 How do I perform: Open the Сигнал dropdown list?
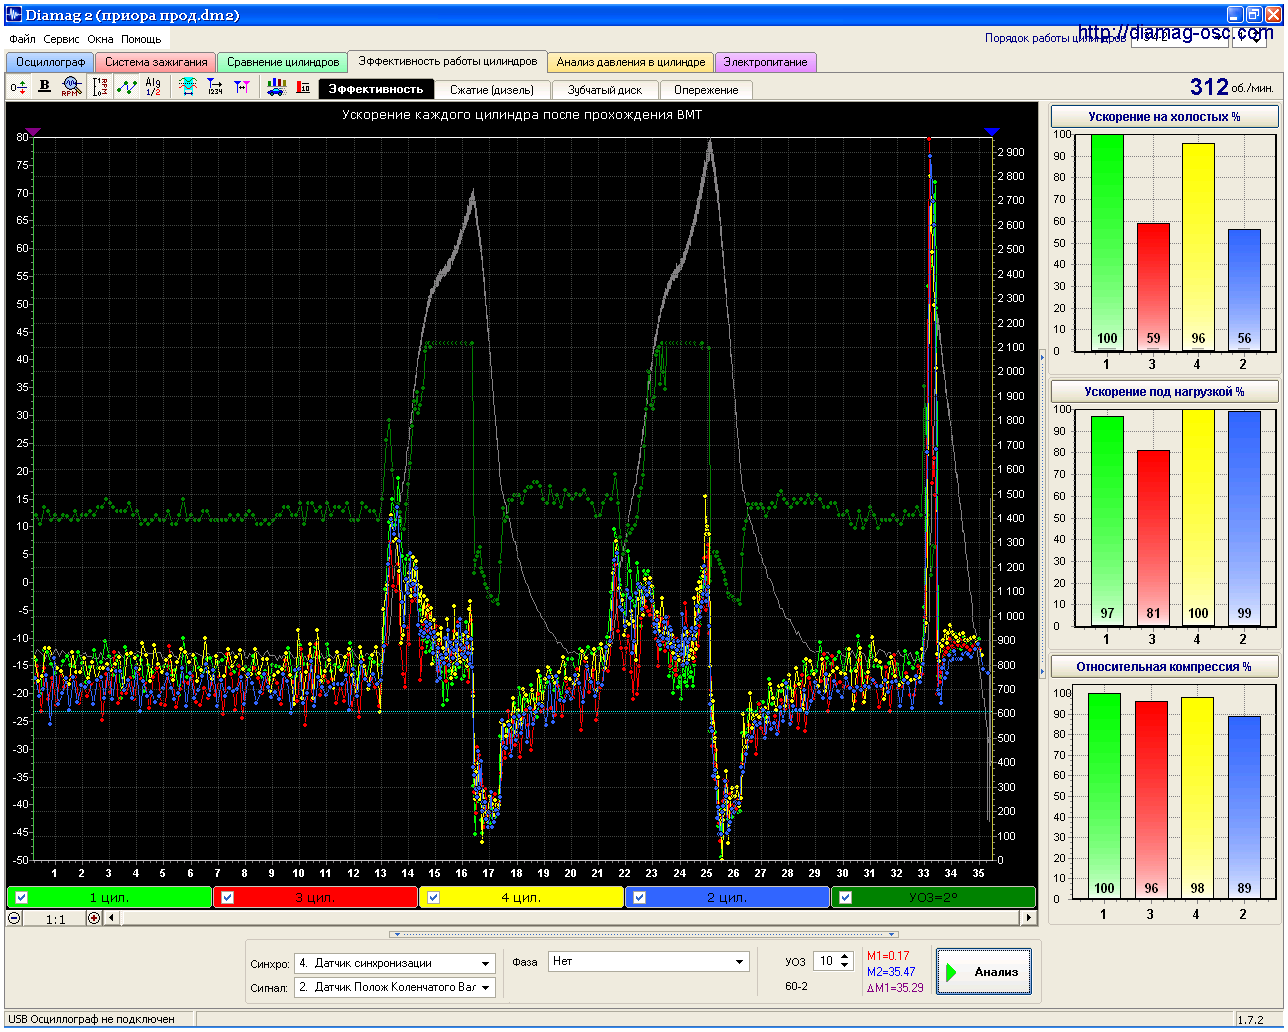tap(486, 988)
